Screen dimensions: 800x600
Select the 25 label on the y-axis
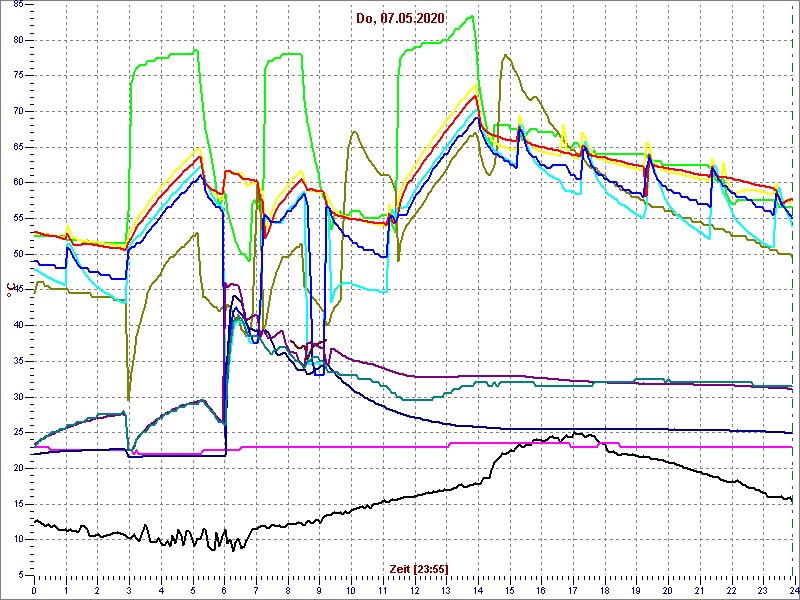click(18, 433)
